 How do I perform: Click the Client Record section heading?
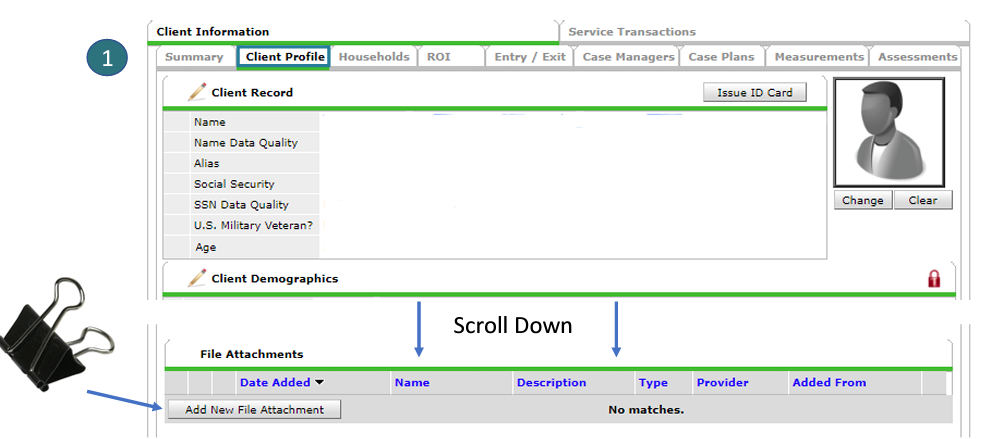click(252, 92)
